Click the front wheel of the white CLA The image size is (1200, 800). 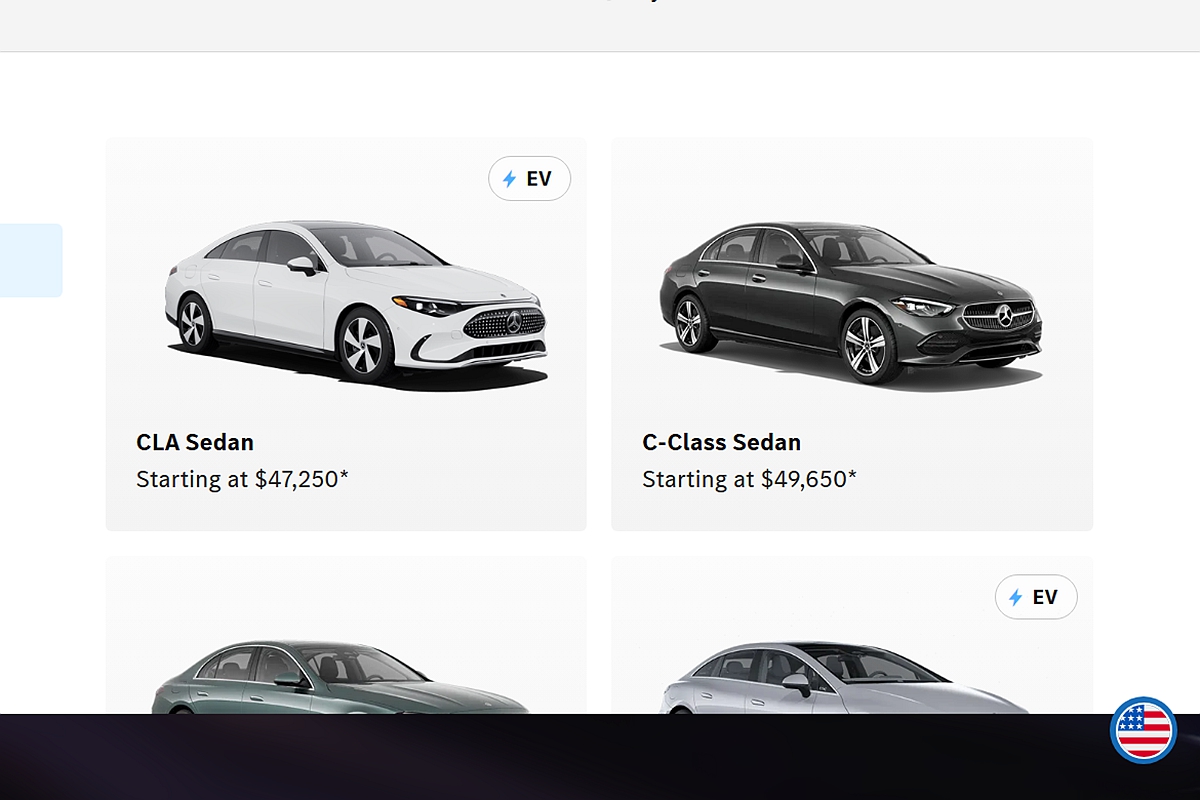(366, 345)
